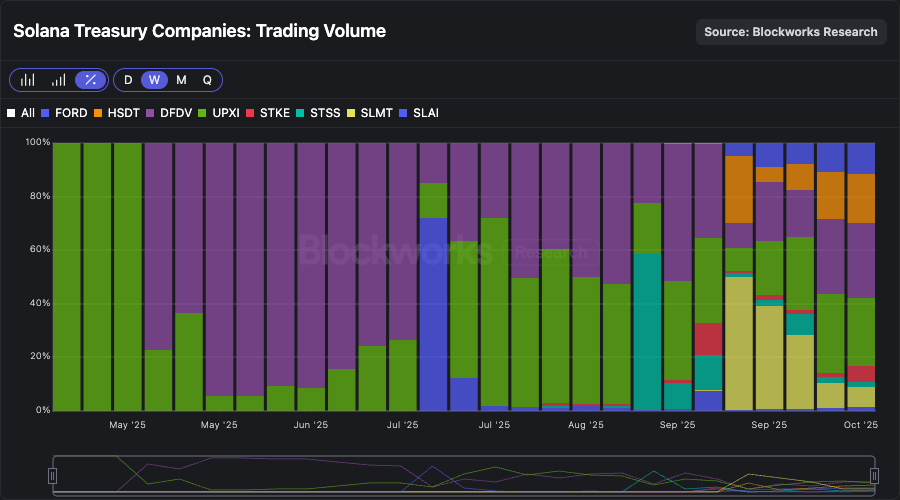900x500 pixels.
Task: Toggle FORD series in the legend
Action: [64, 113]
